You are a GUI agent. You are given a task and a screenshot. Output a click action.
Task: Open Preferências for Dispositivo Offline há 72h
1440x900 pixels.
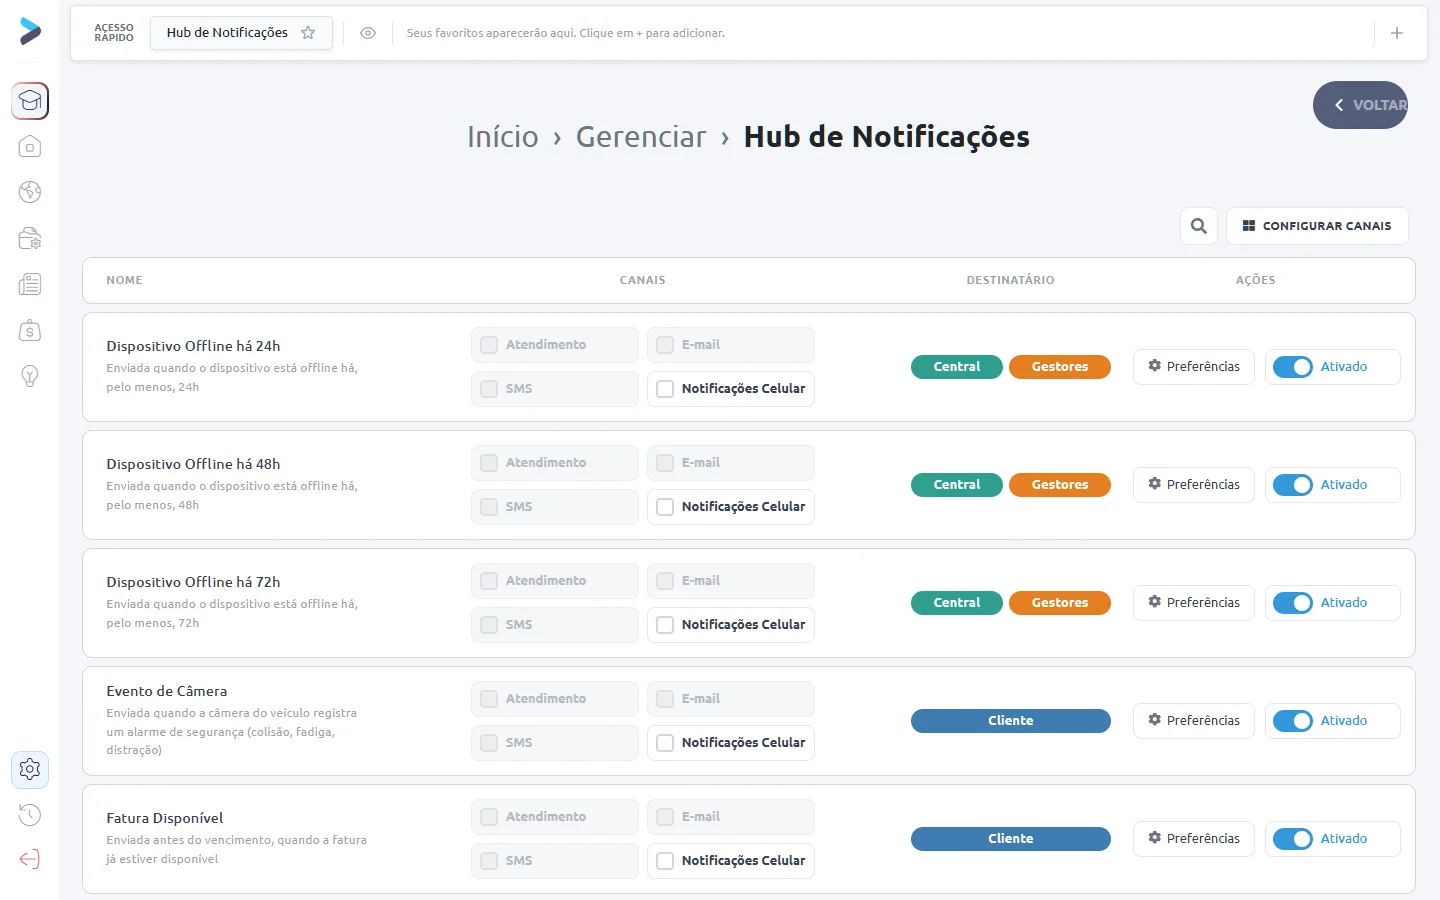point(1194,603)
